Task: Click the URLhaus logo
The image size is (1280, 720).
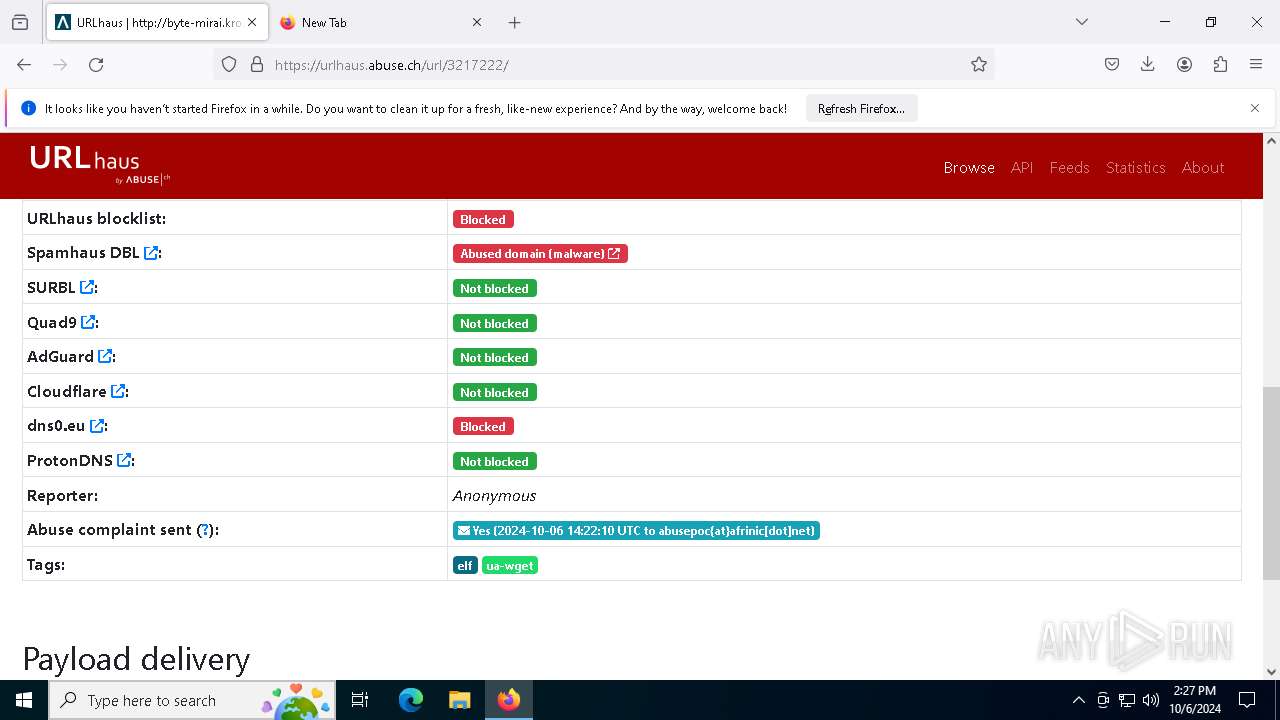Action: [x=99, y=165]
